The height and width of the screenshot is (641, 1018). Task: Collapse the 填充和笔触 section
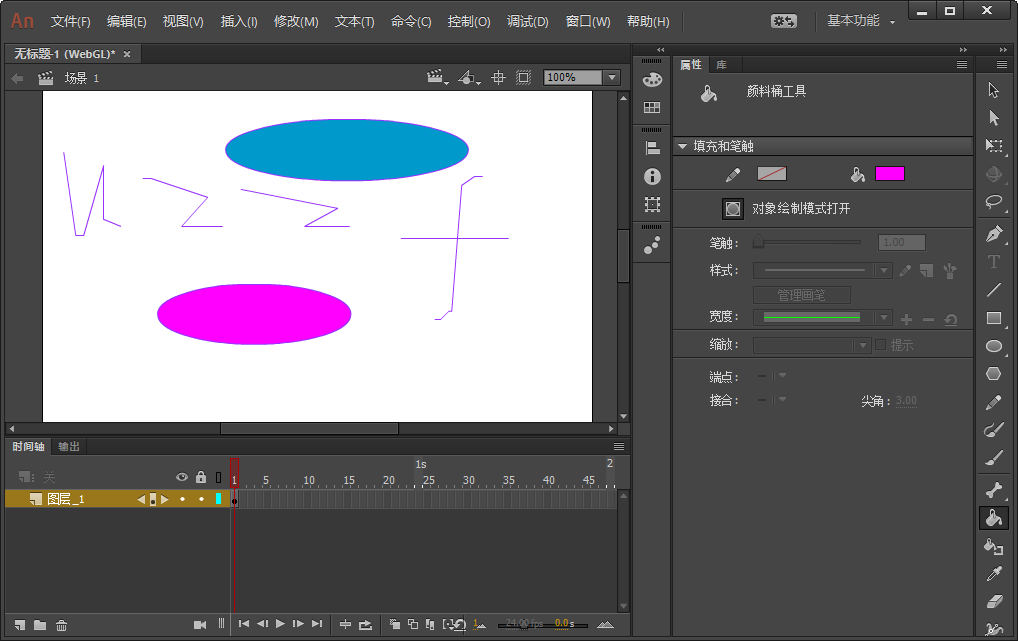[x=684, y=145]
